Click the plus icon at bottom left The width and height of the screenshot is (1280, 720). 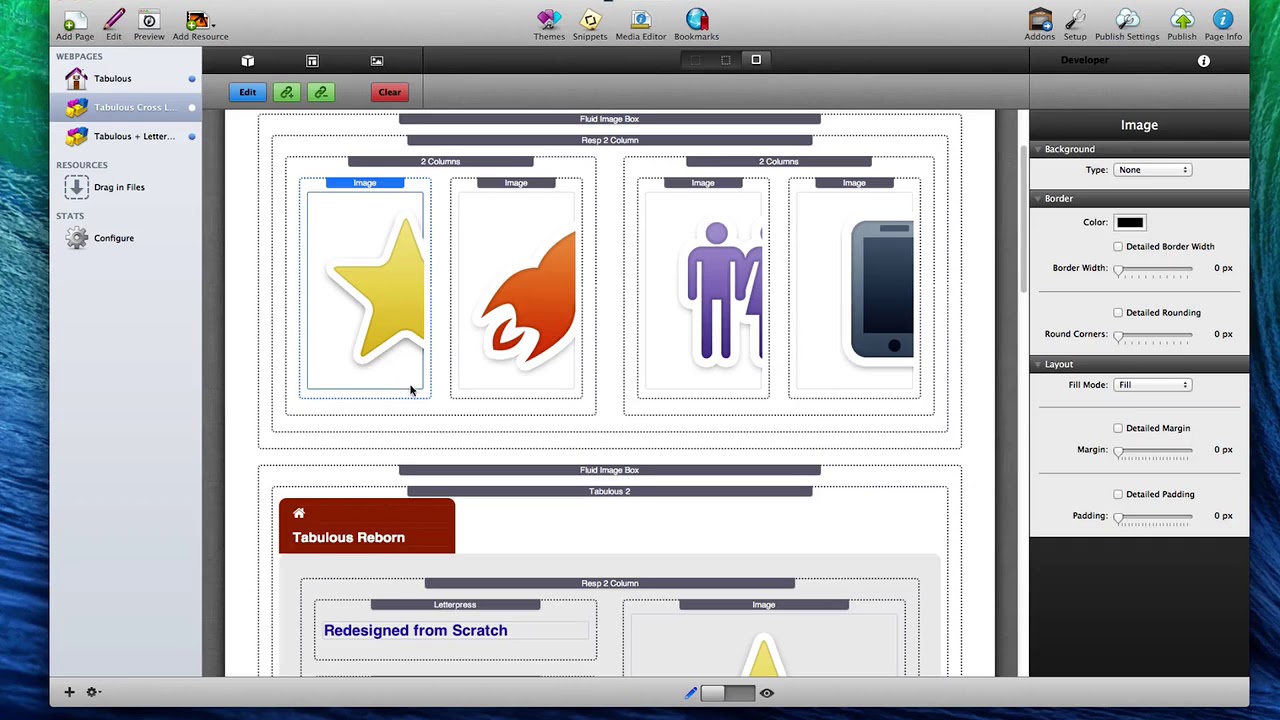coord(69,692)
